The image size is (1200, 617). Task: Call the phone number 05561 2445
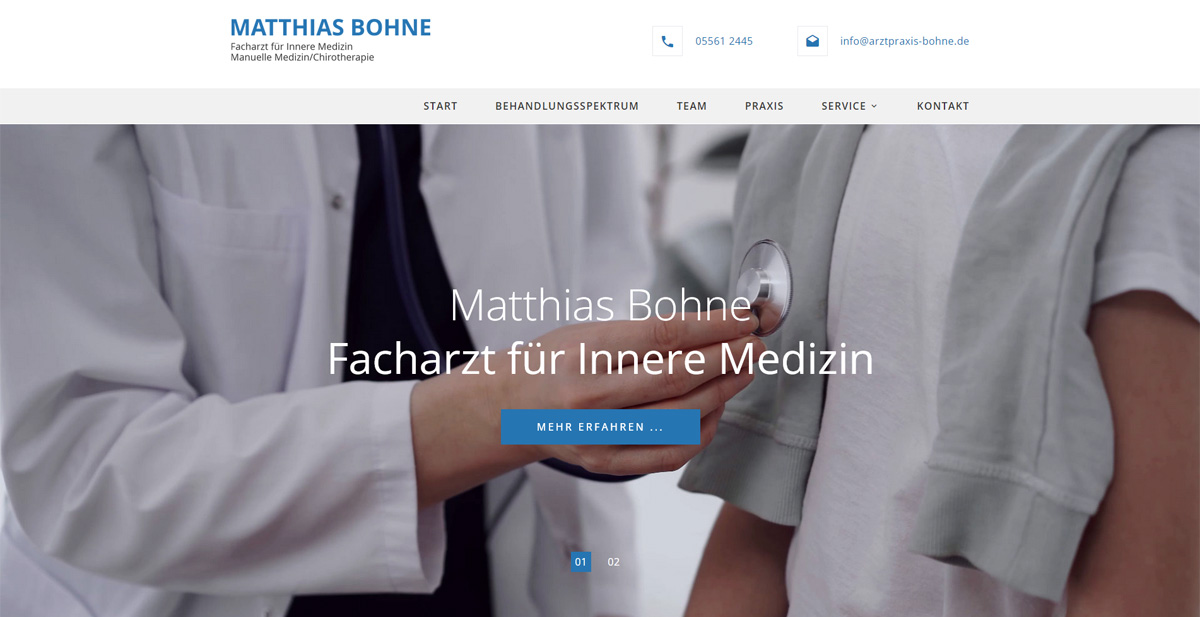(724, 41)
